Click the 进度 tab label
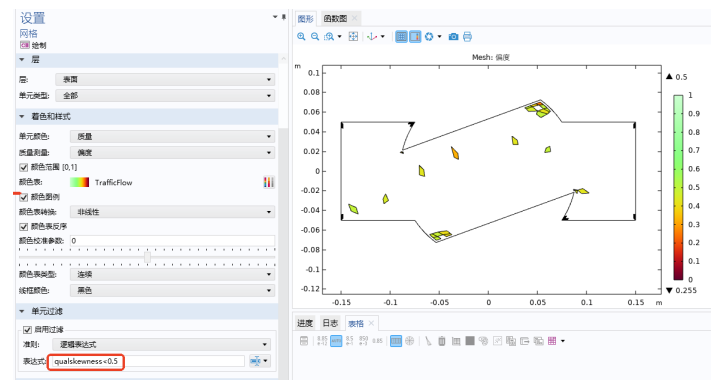The width and height of the screenshot is (716, 386). click(x=305, y=323)
